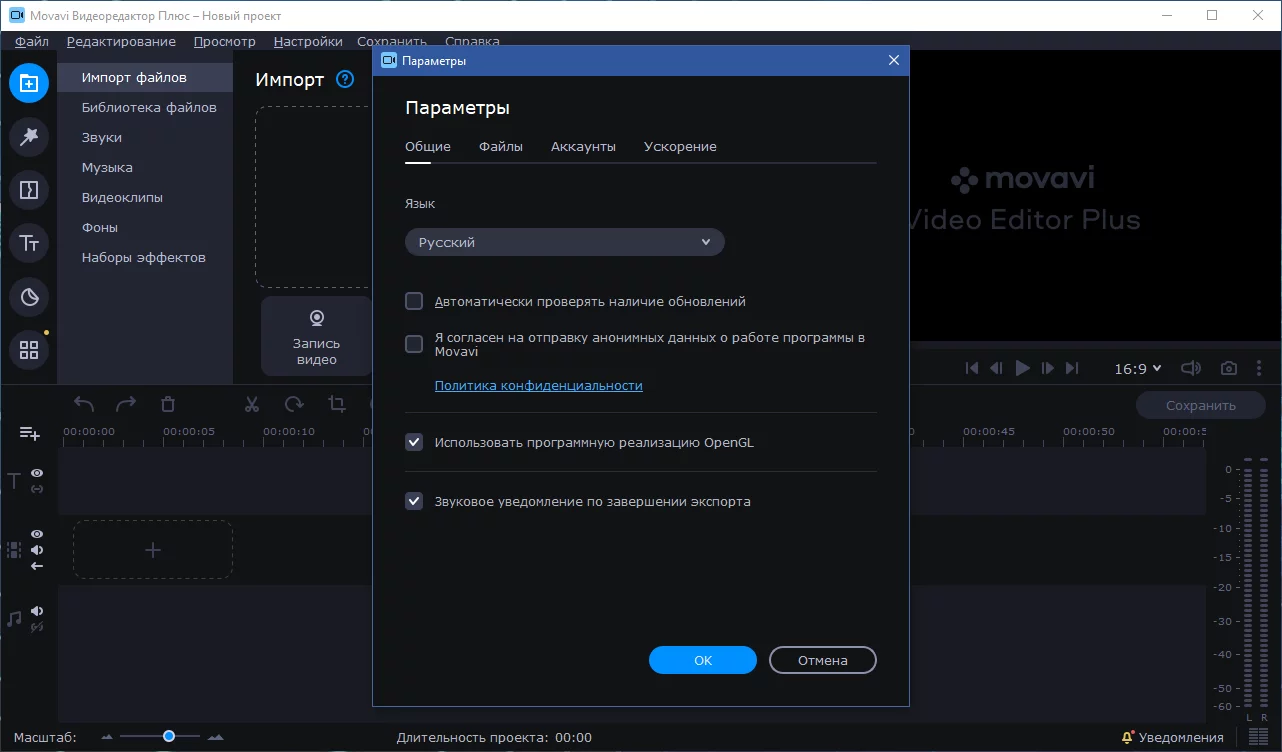Step to next frame
This screenshot has width=1282, height=752.
tap(1048, 368)
